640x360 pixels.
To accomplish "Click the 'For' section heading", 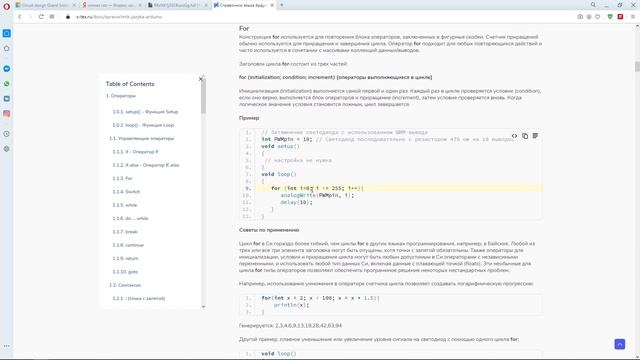I will (244, 28).
